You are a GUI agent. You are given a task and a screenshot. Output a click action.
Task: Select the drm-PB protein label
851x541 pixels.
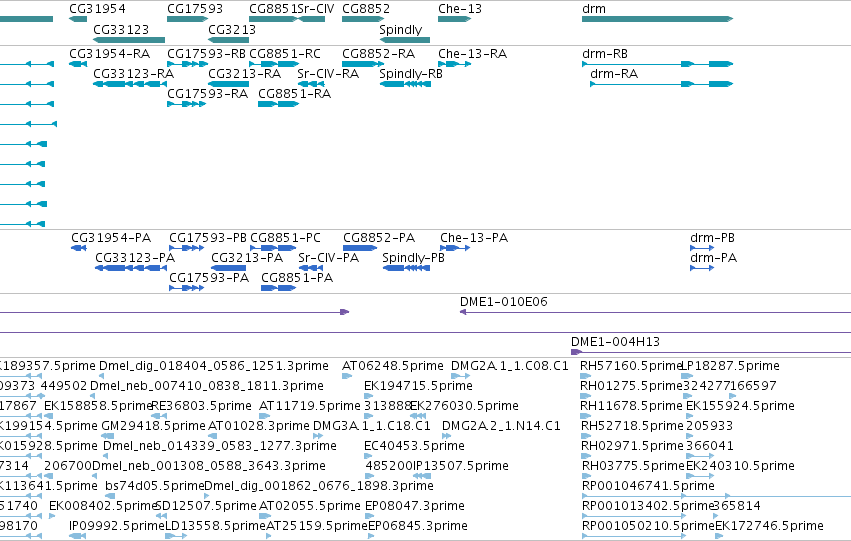712,238
